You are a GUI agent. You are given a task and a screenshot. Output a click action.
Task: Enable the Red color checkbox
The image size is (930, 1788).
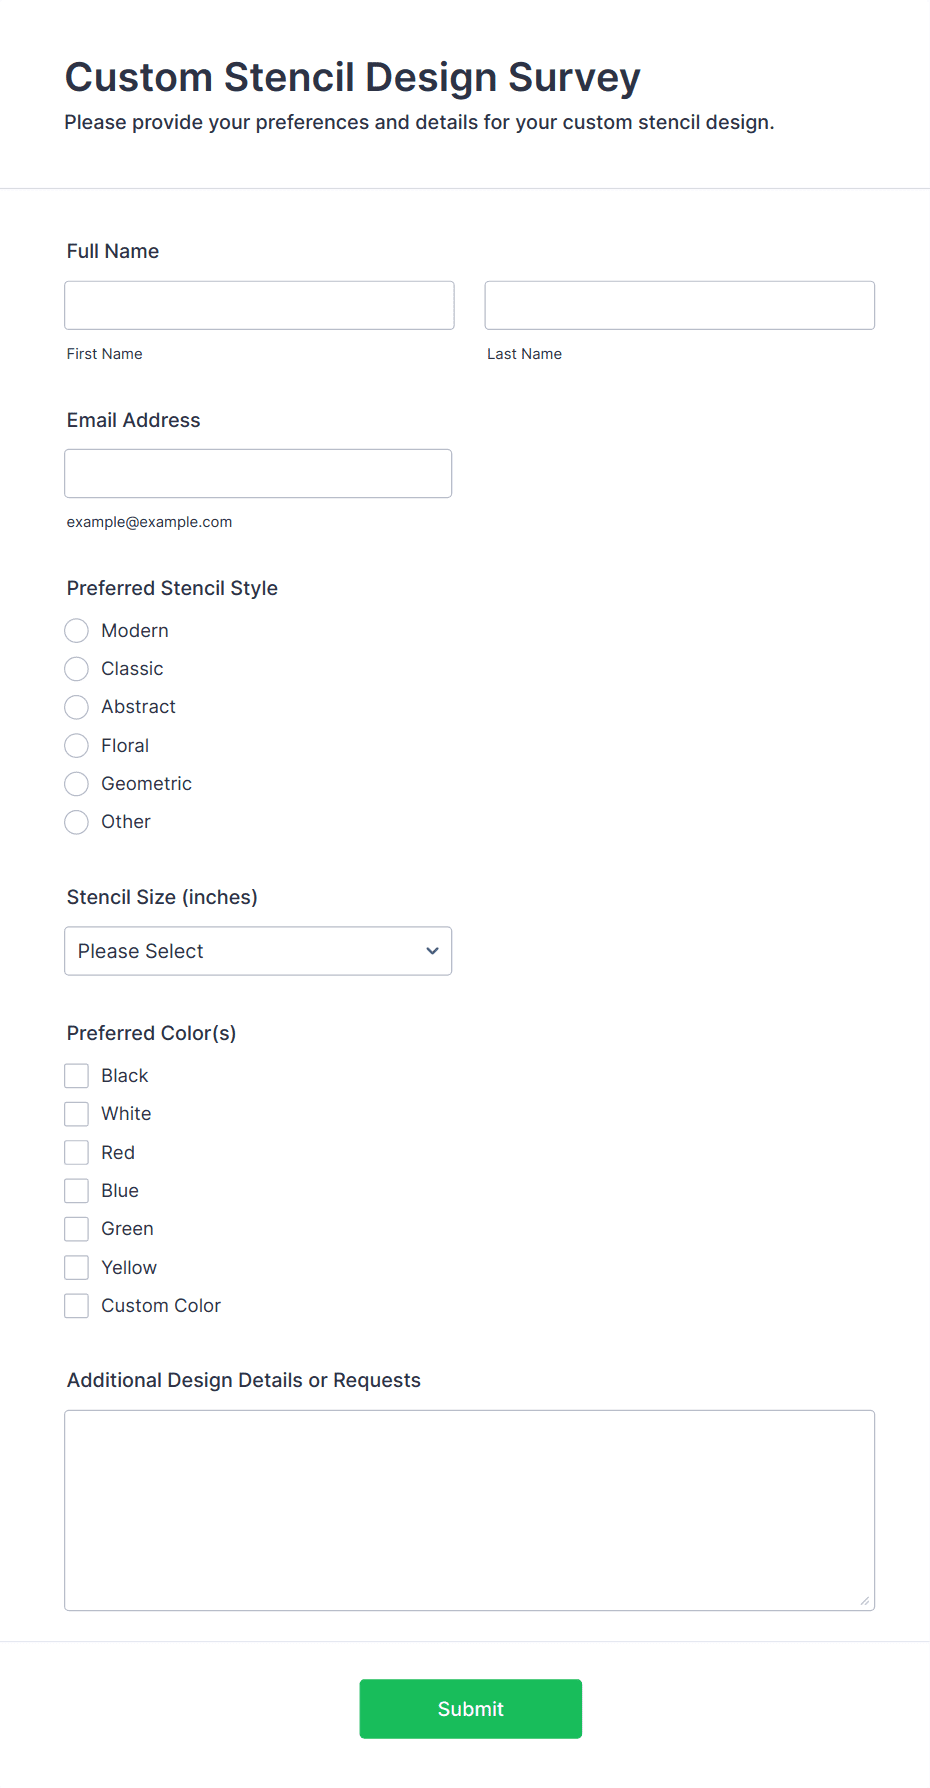[x=77, y=1153]
